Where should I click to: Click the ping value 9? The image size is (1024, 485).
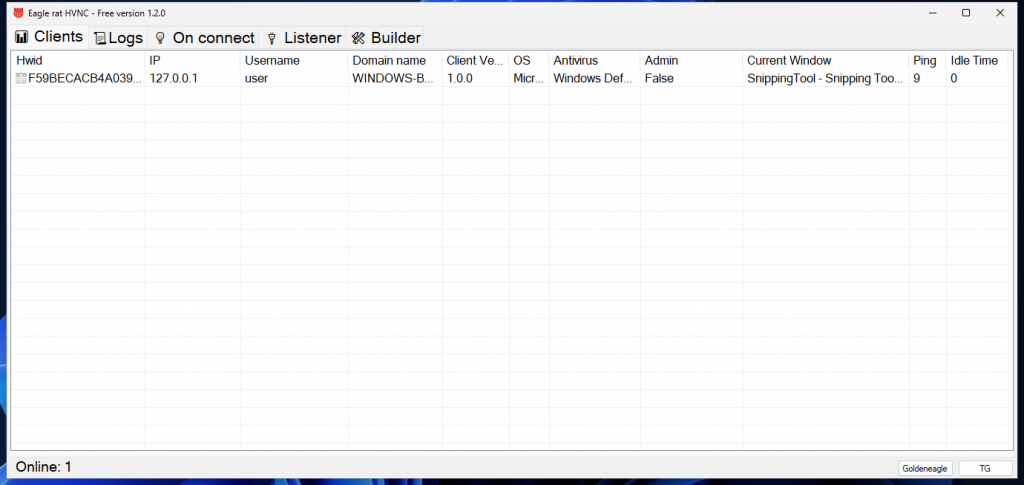pos(917,78)
